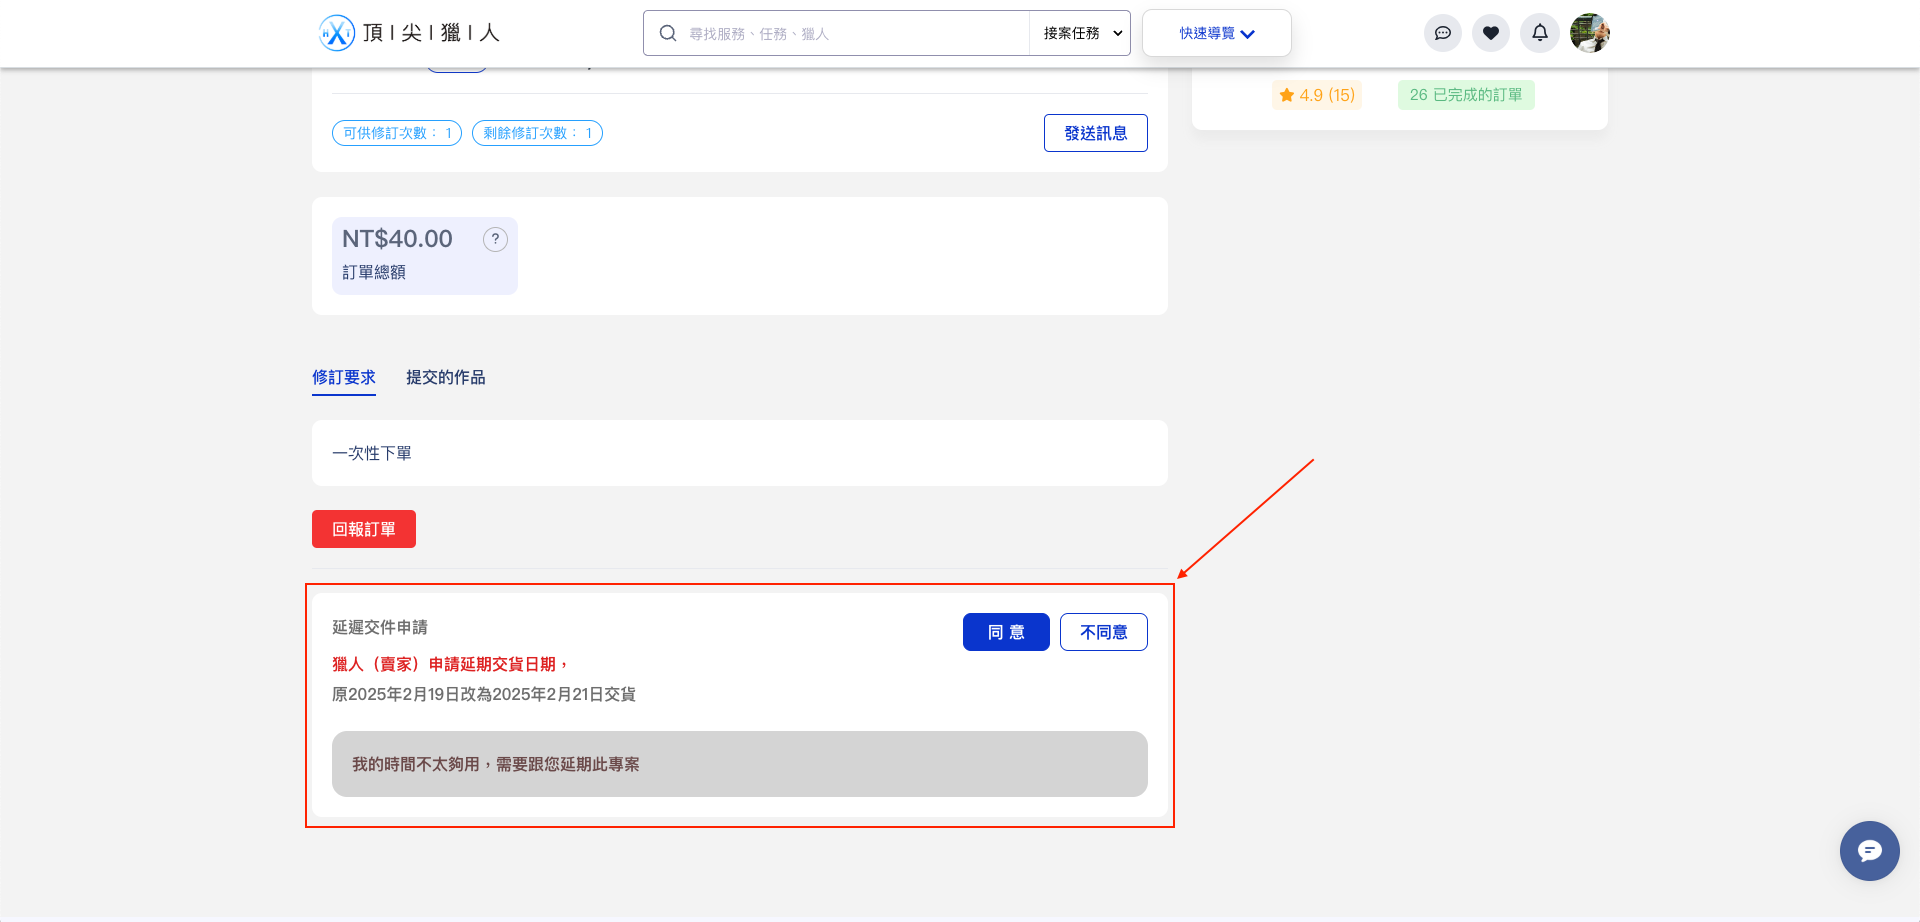The width and height of the screenshot is (1920, 922).
Task: Open the messages chat bubble icon
Action: pyautogui.click(x=1442, y=33)
